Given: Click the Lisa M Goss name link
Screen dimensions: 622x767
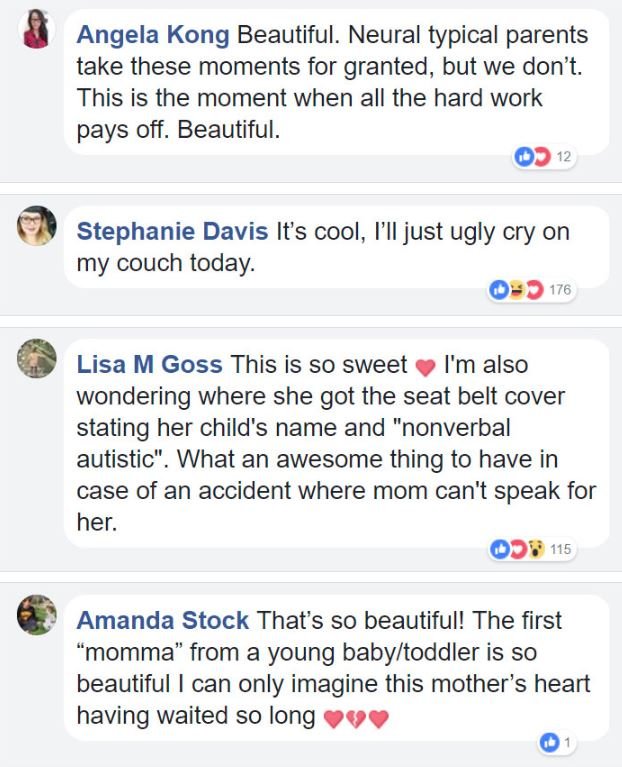Looking at the screenshot, I should [x=149, y=365].
